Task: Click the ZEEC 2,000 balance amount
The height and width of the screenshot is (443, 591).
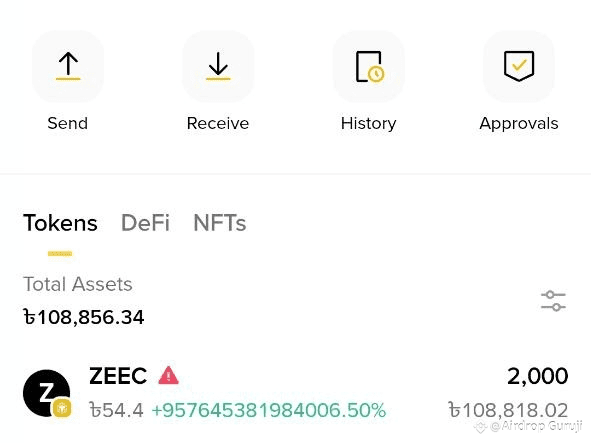Action: point(537,376)
